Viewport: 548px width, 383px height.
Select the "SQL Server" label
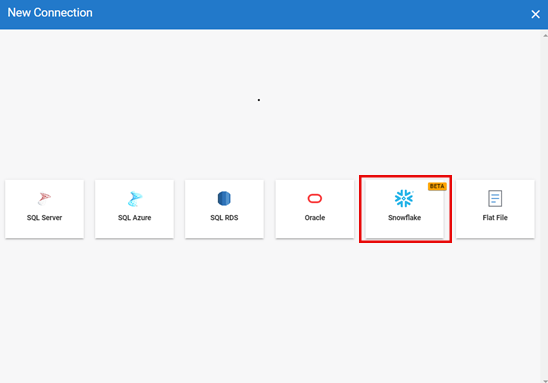pyautogui.click(x=44, y=218)
